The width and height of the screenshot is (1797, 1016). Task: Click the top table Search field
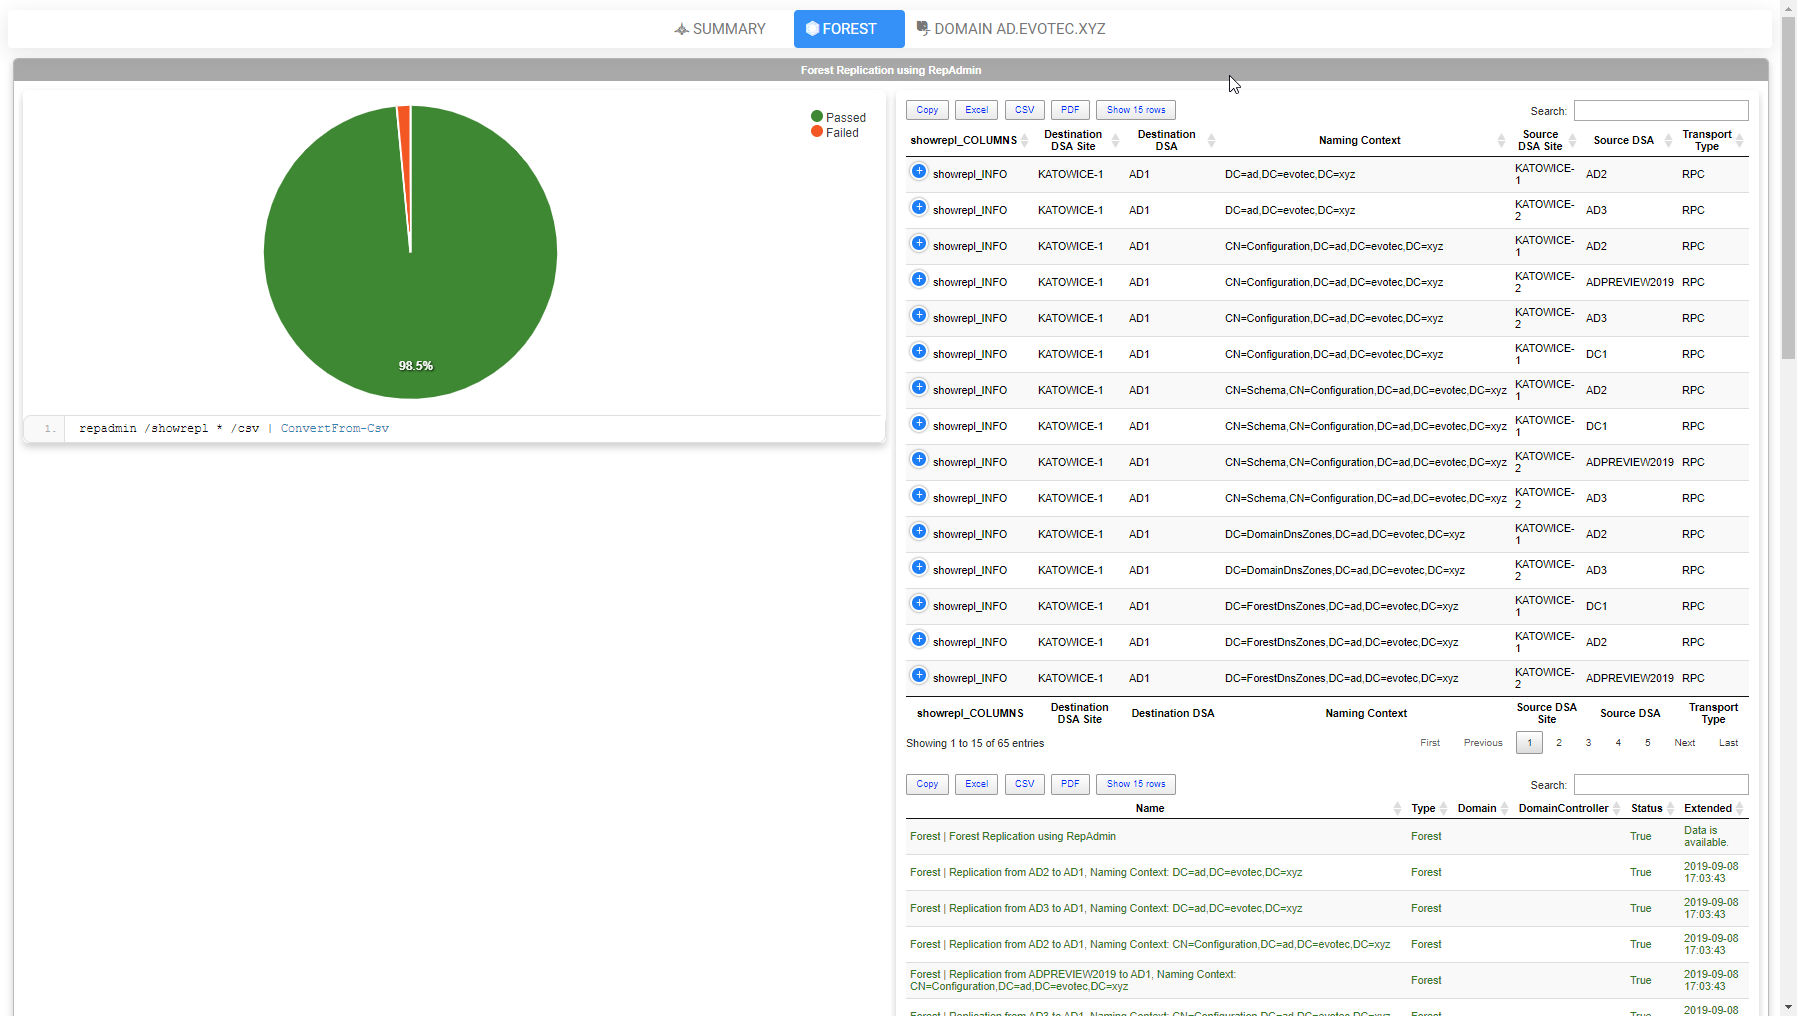pyautogui.click(x=1660, y=111)
